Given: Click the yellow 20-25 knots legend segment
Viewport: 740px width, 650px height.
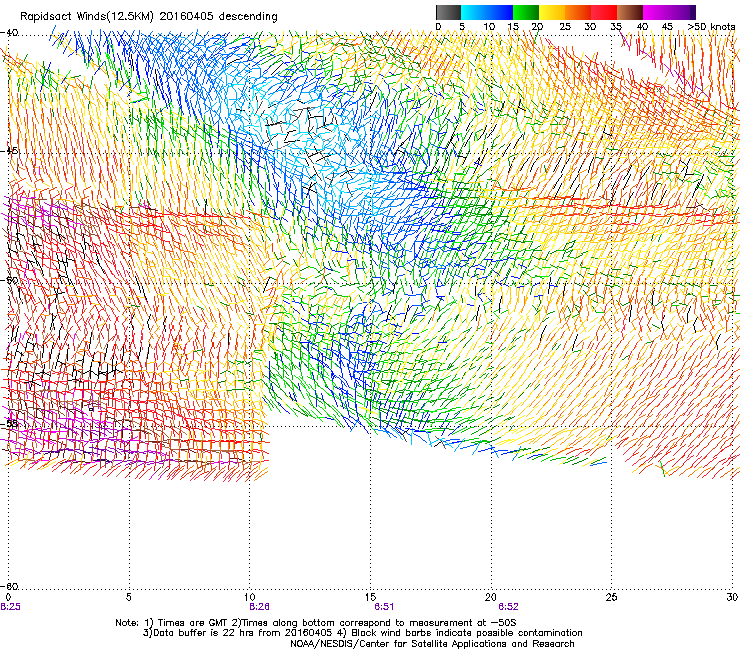Looking at the screenshot, I should [x=552, y=12].
